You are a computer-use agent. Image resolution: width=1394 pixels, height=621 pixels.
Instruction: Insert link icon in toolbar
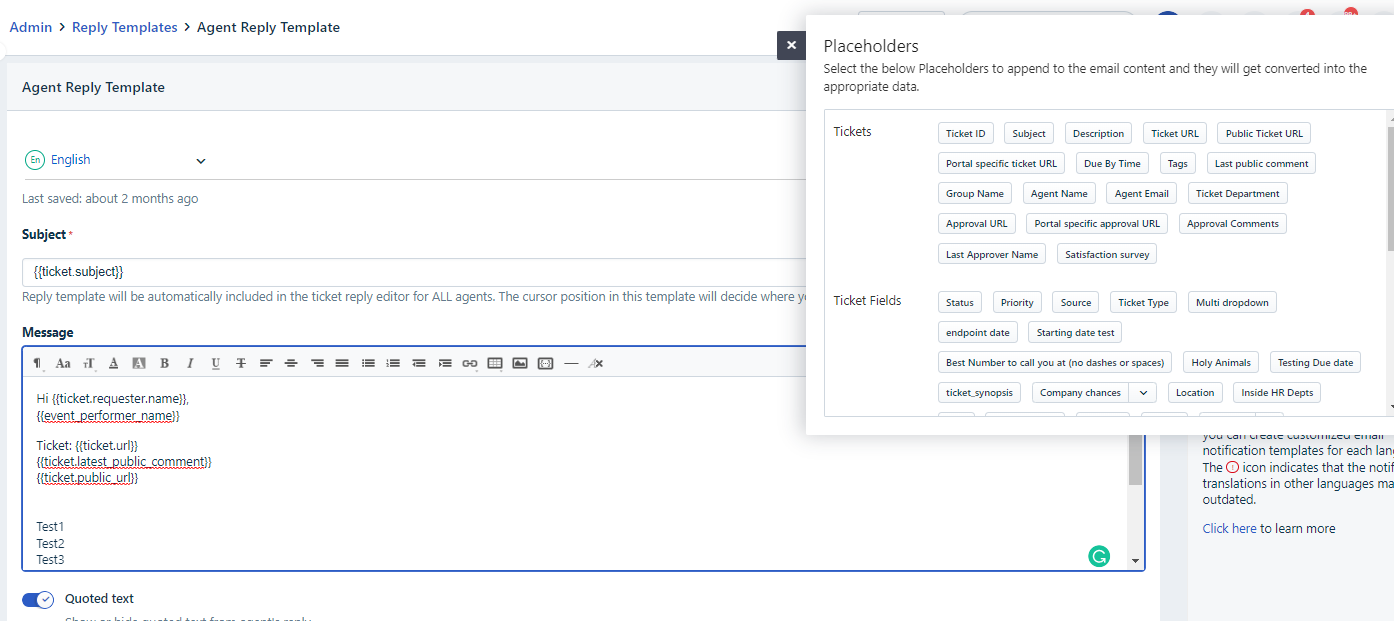470,363
